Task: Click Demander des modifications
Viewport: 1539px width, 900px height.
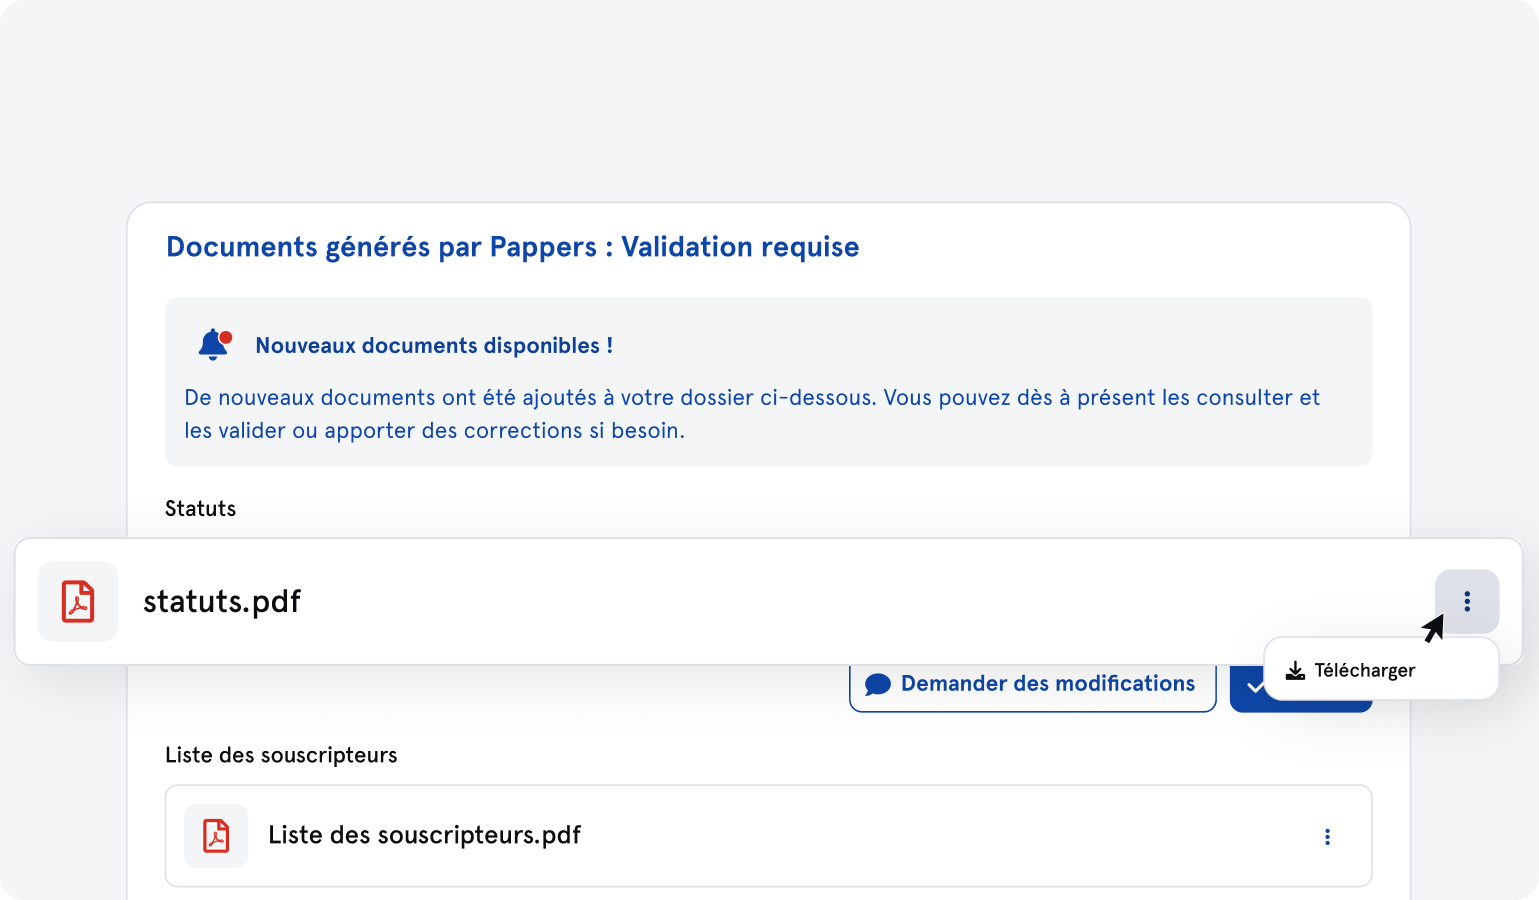Action: point(1032,684)
